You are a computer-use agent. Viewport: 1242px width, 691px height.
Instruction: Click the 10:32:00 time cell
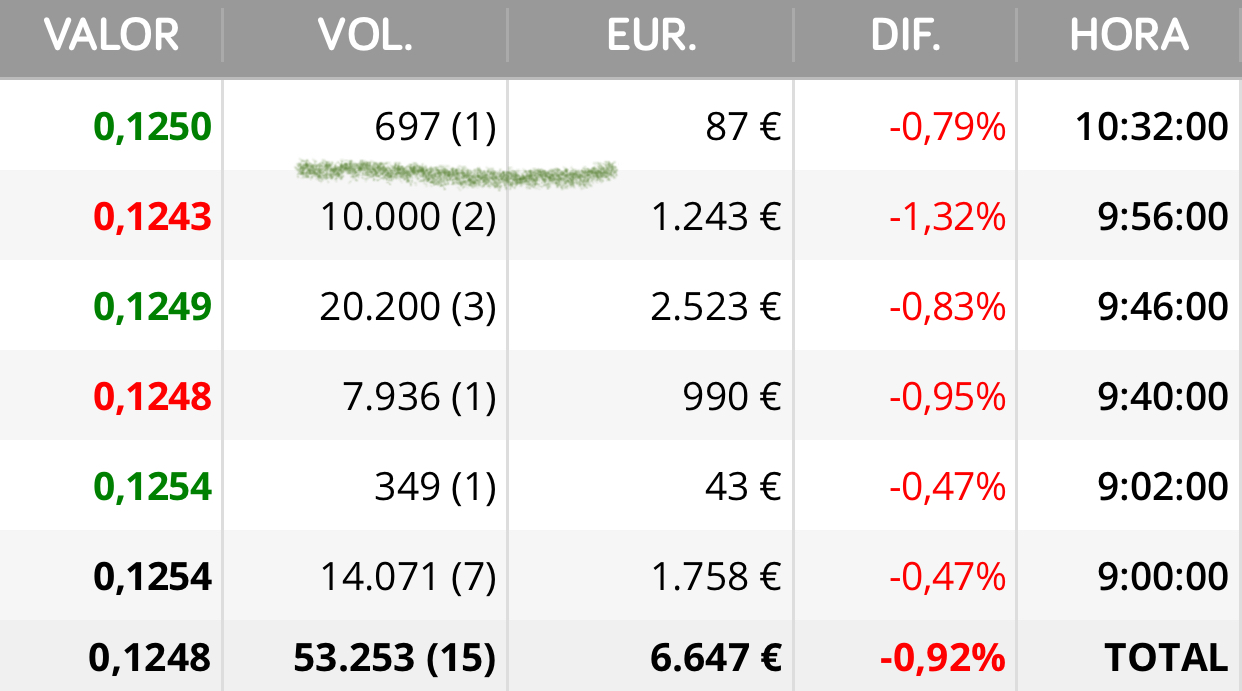(1152, 127)
